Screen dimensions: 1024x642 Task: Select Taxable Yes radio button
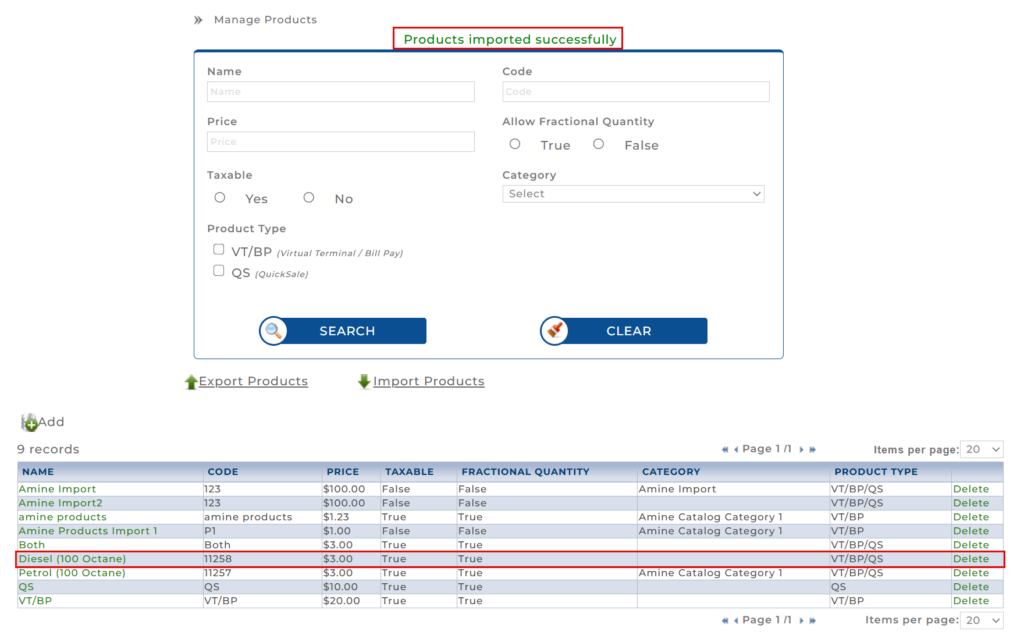click(x=220, y=198)
